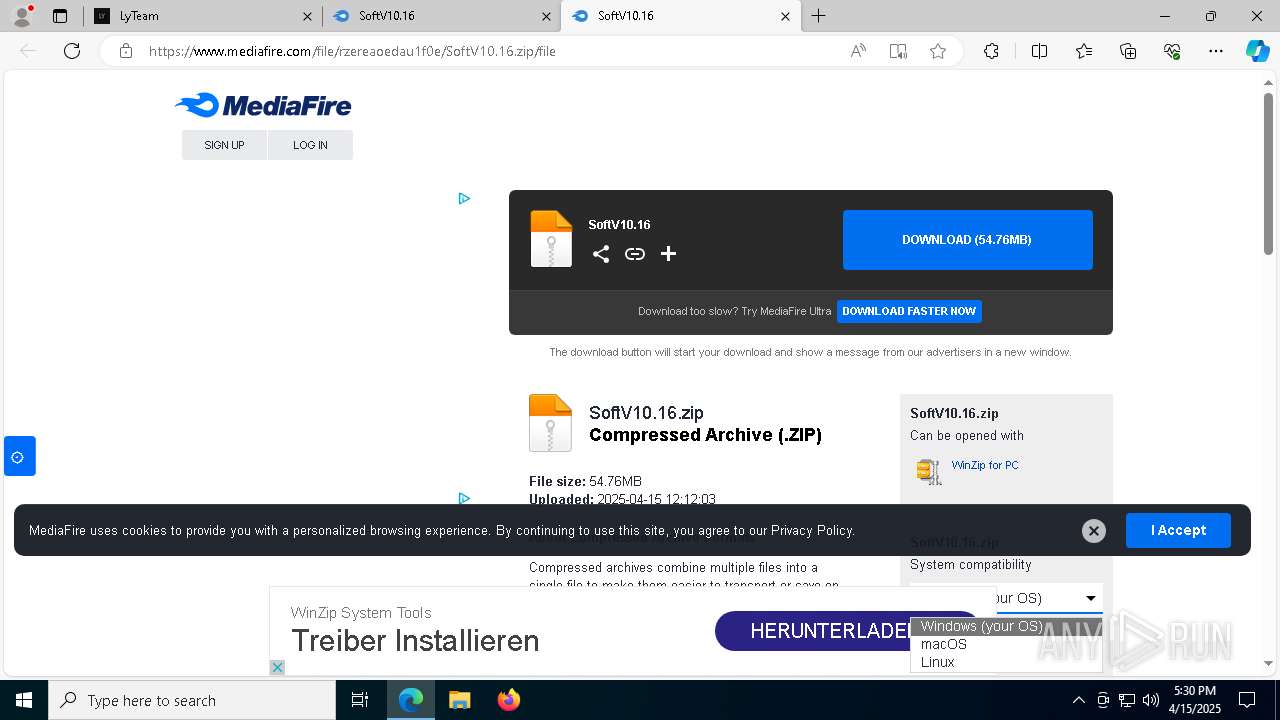Viewport: 1280px width, 720px height.
Task: Open Immersive reader icon
Action: 898,51
